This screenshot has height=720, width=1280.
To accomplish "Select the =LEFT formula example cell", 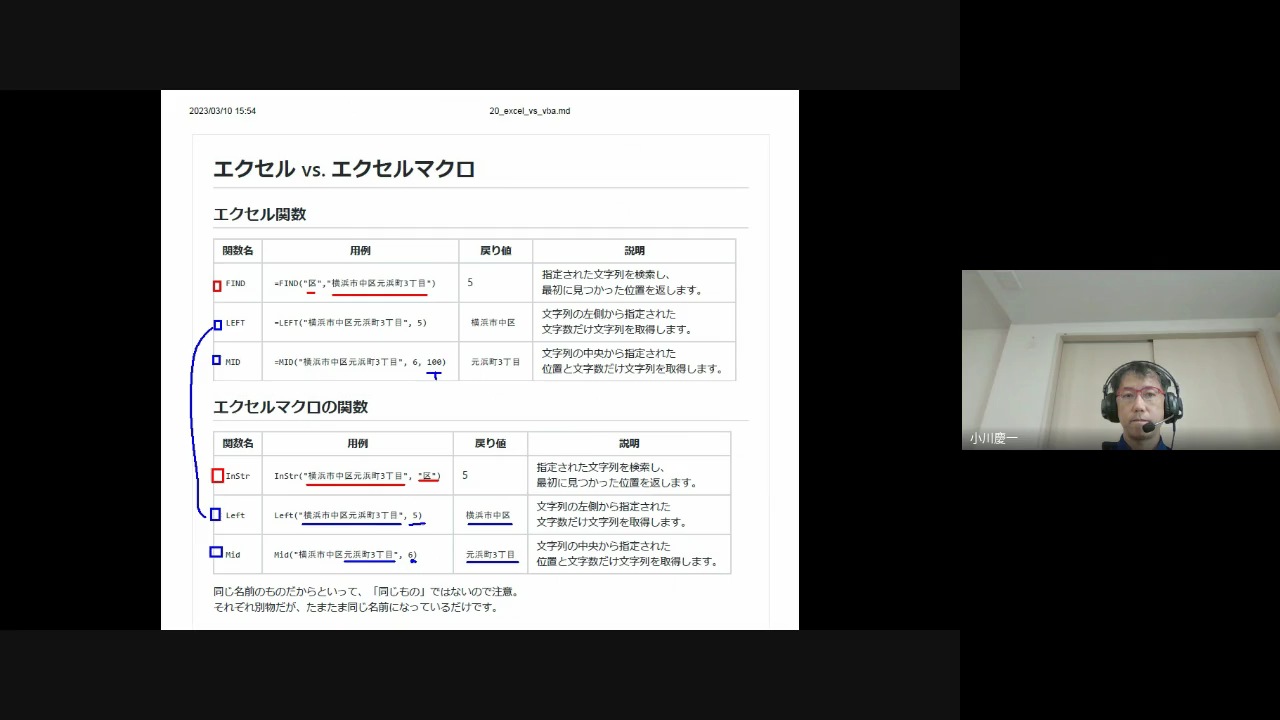I will (x=350, y=323).
